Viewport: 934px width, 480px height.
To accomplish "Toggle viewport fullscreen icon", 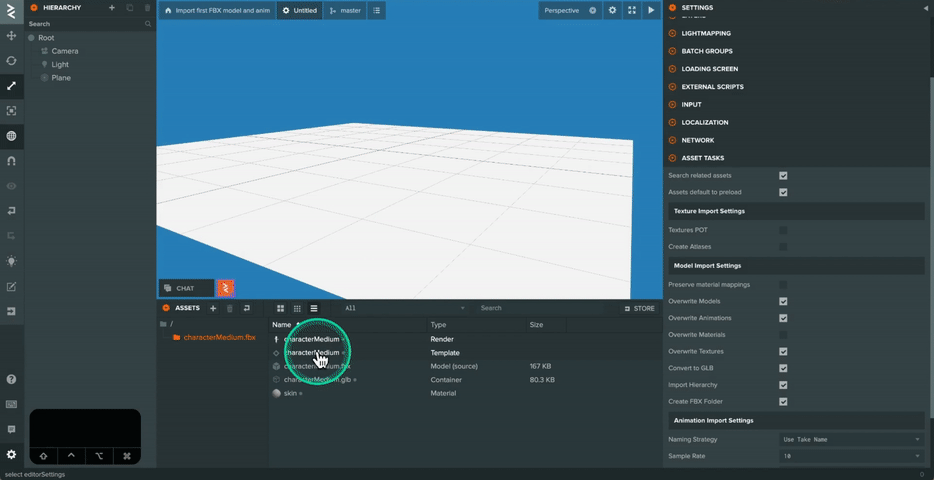I will 632,10.
